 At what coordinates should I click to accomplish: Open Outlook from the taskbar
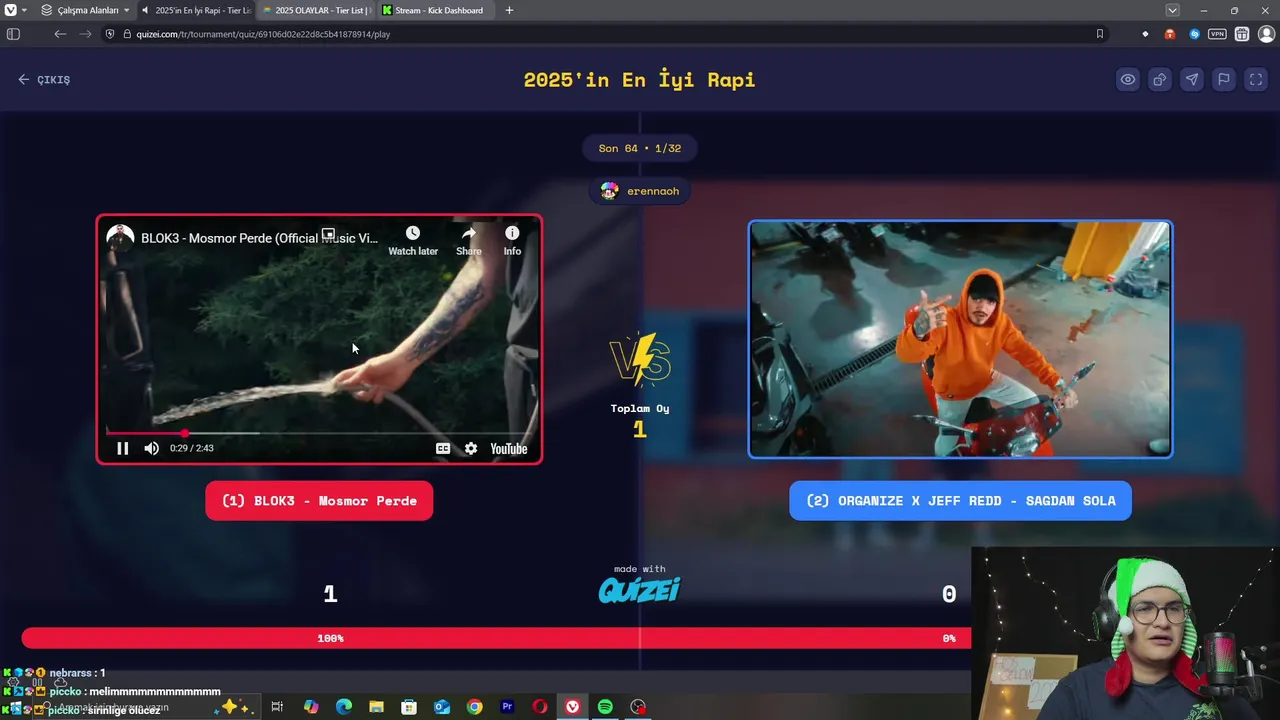tap(442, 707)
